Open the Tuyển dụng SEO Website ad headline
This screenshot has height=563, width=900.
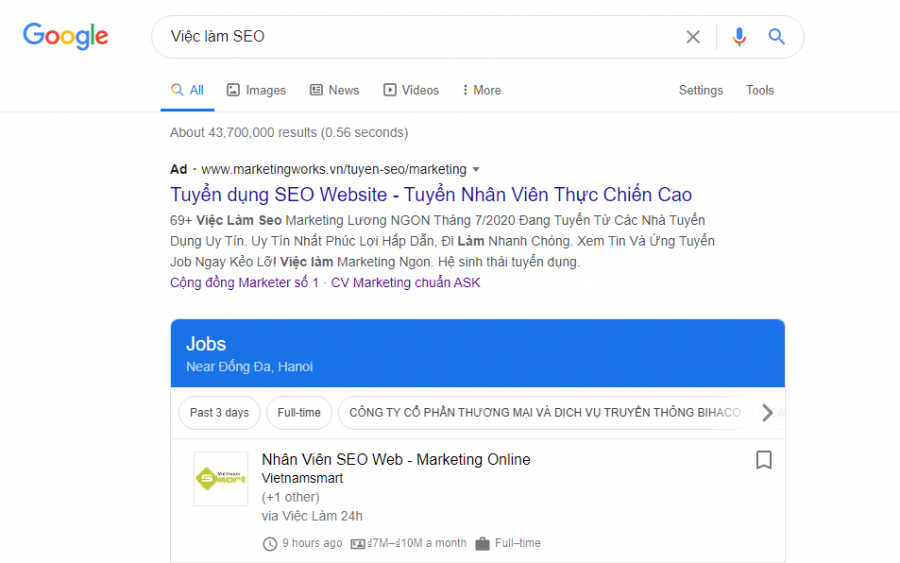point(431,195)
